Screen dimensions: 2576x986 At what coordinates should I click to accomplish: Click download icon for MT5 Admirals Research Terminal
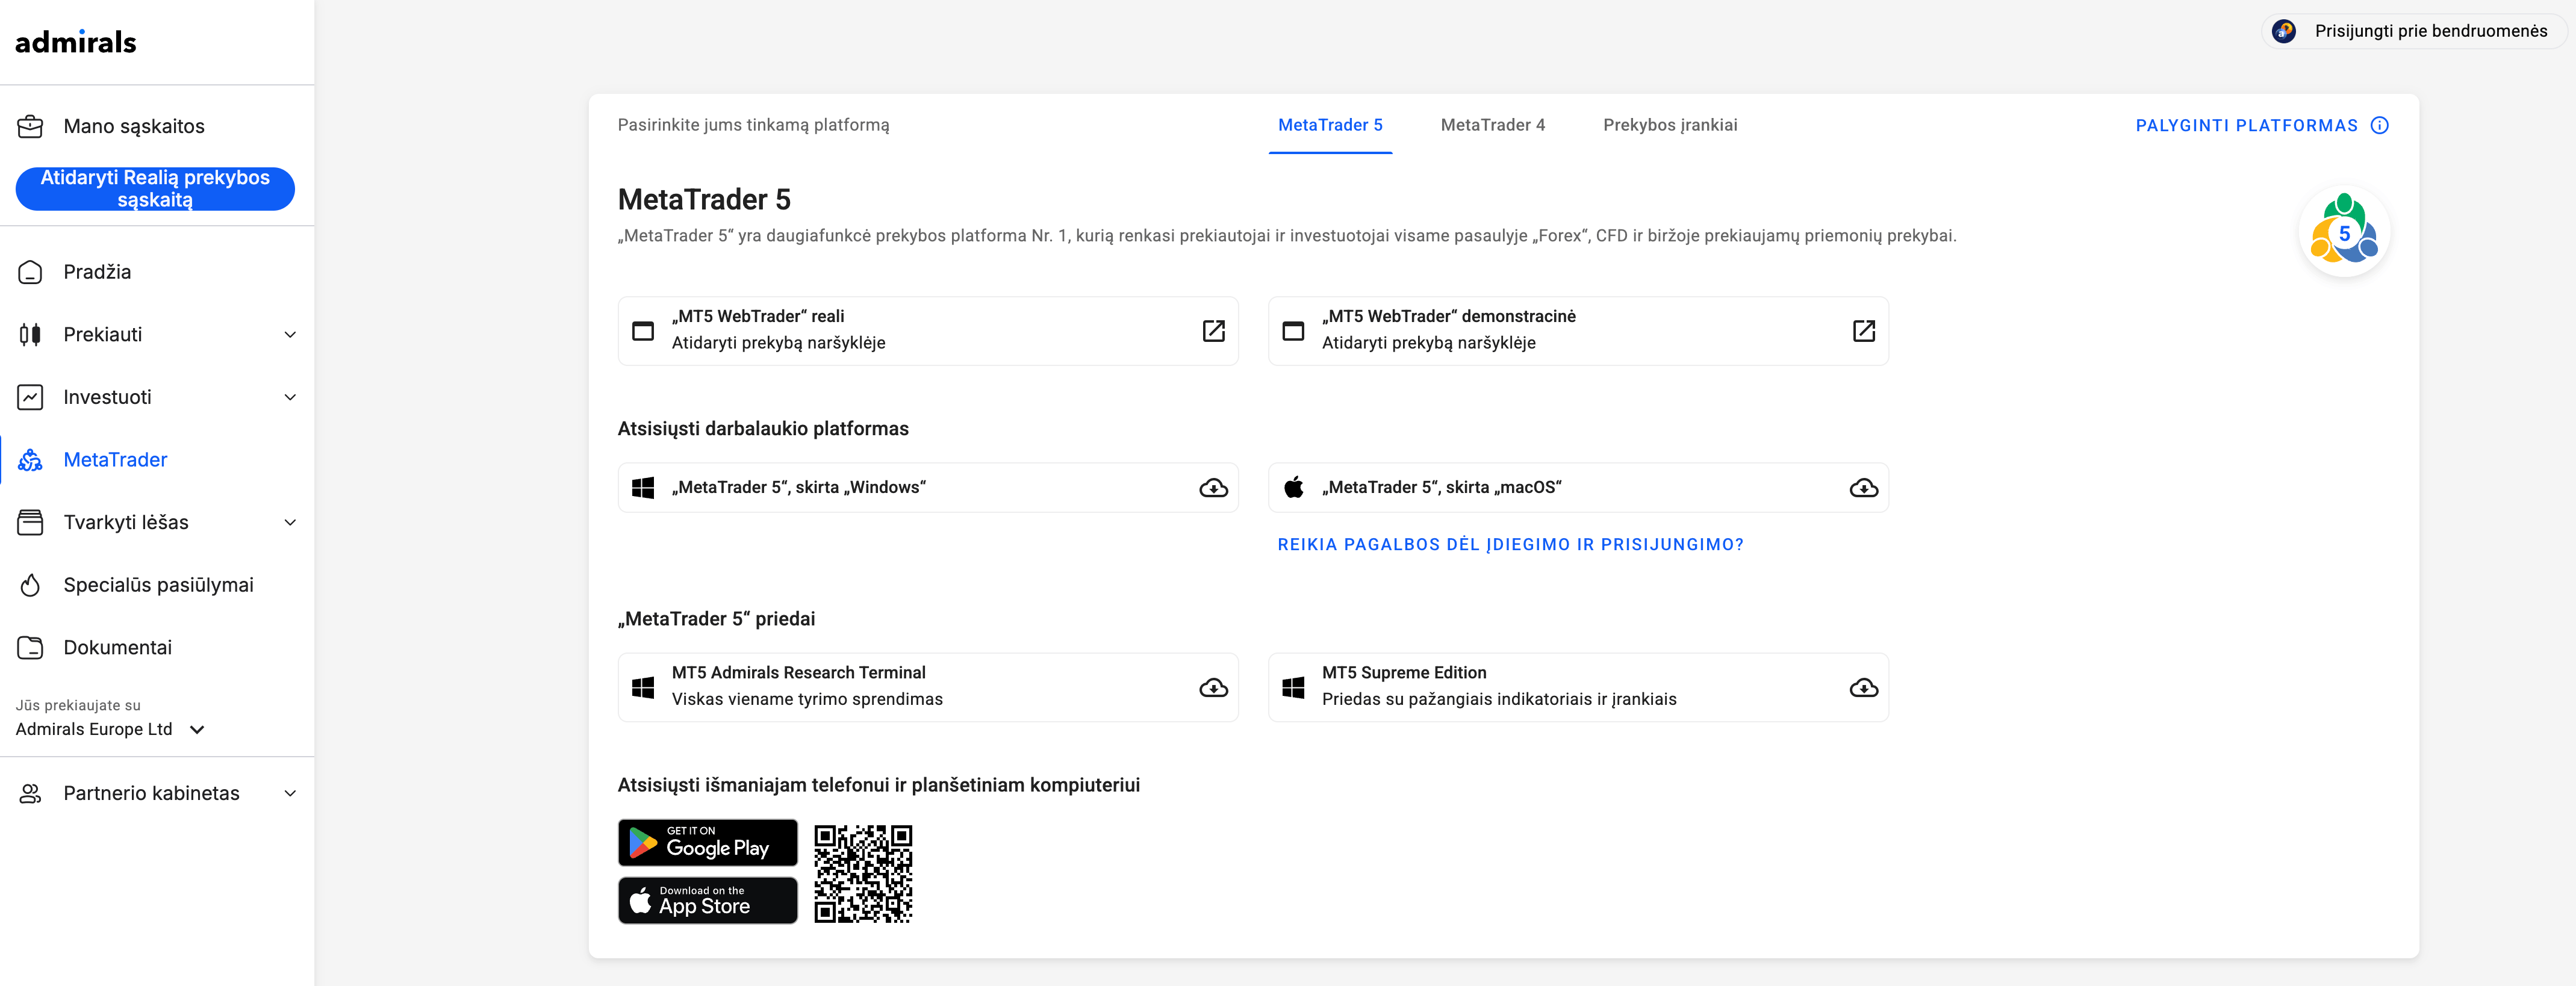click(1213, 688)
